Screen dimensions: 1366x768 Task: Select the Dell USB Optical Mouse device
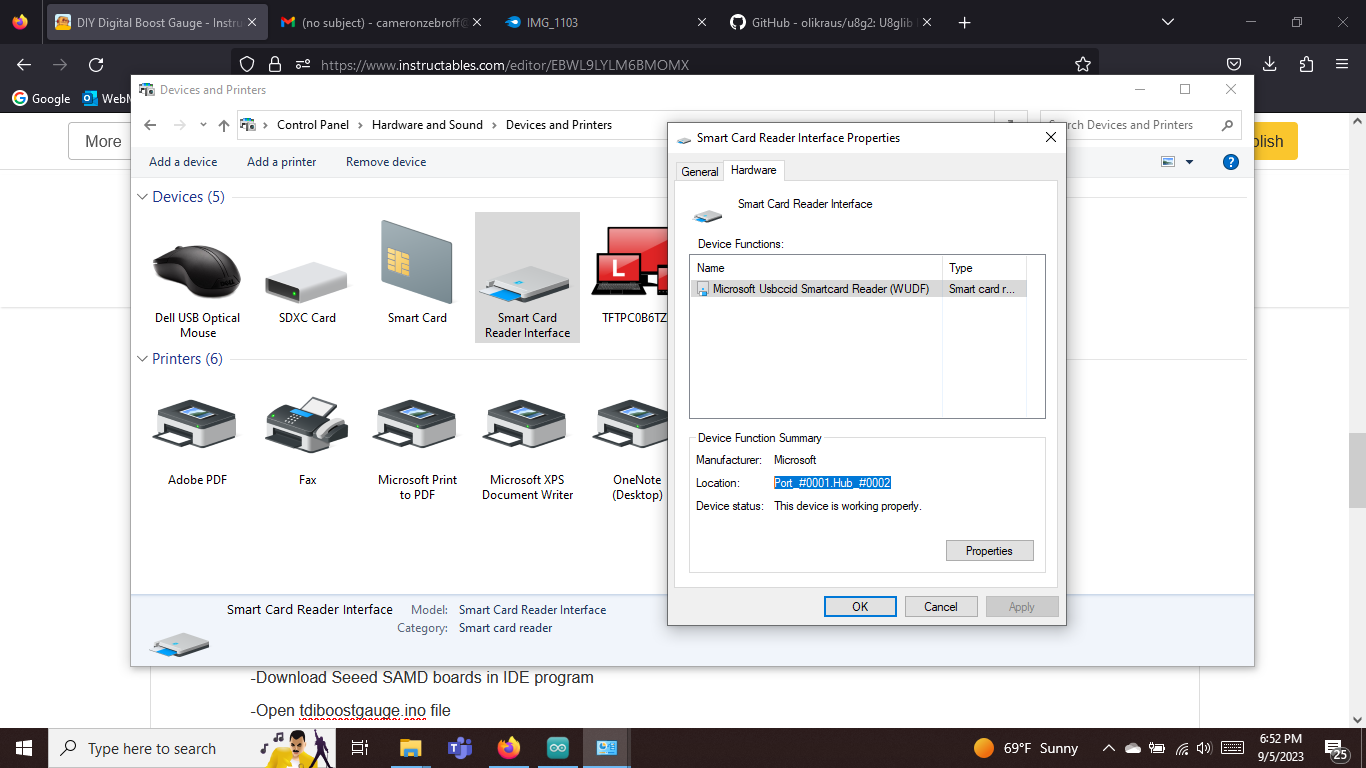[198, 290]
